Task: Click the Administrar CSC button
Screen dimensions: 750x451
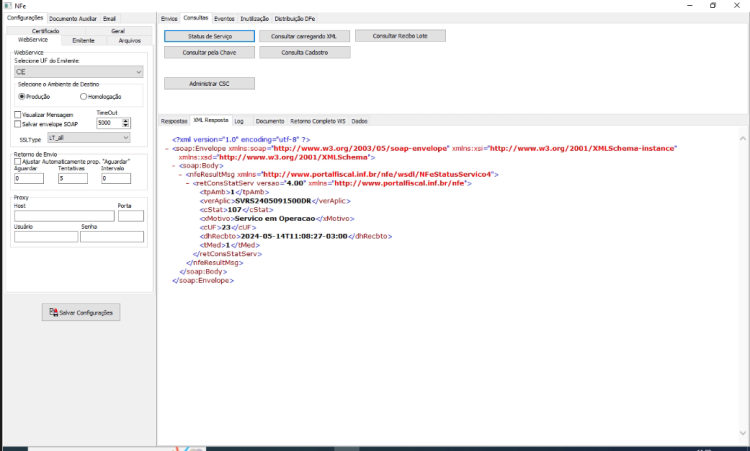Action: point(210,84)
